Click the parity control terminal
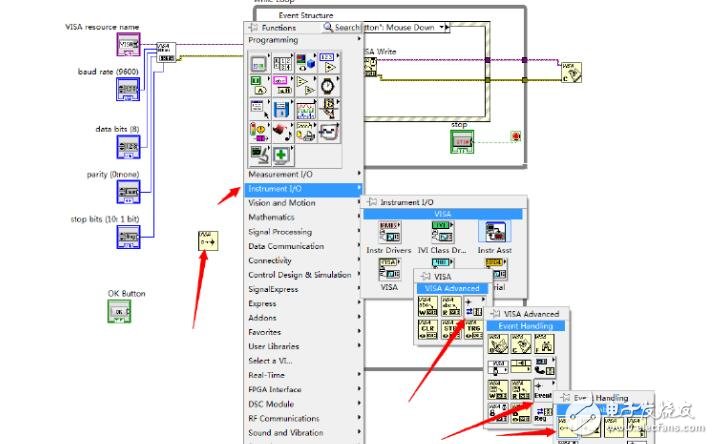The image size is (713, 444). coord(129,190)
